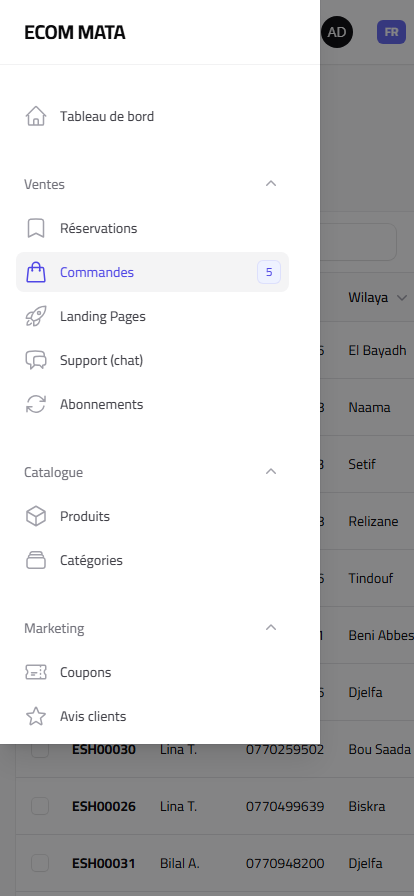Open the Wilaya column dropdown arrow
Screen dimensions: 414x896
pos(401,298)
